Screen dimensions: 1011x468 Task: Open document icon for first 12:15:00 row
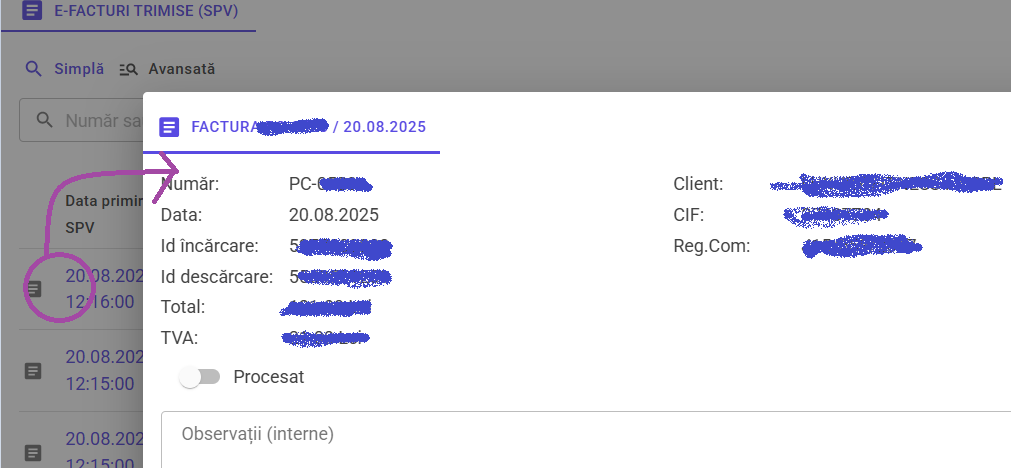tap(34, 371)
